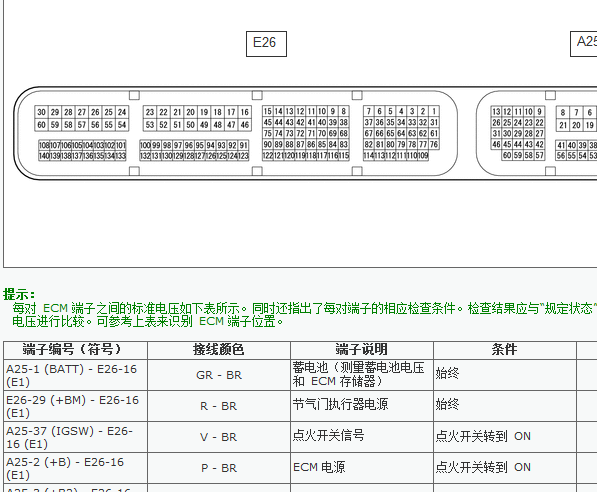Click the hint line starting with '每对 ECM 端子之间'
The height and width of the screenshot is (492, 597).
click(x=304, y=308)
